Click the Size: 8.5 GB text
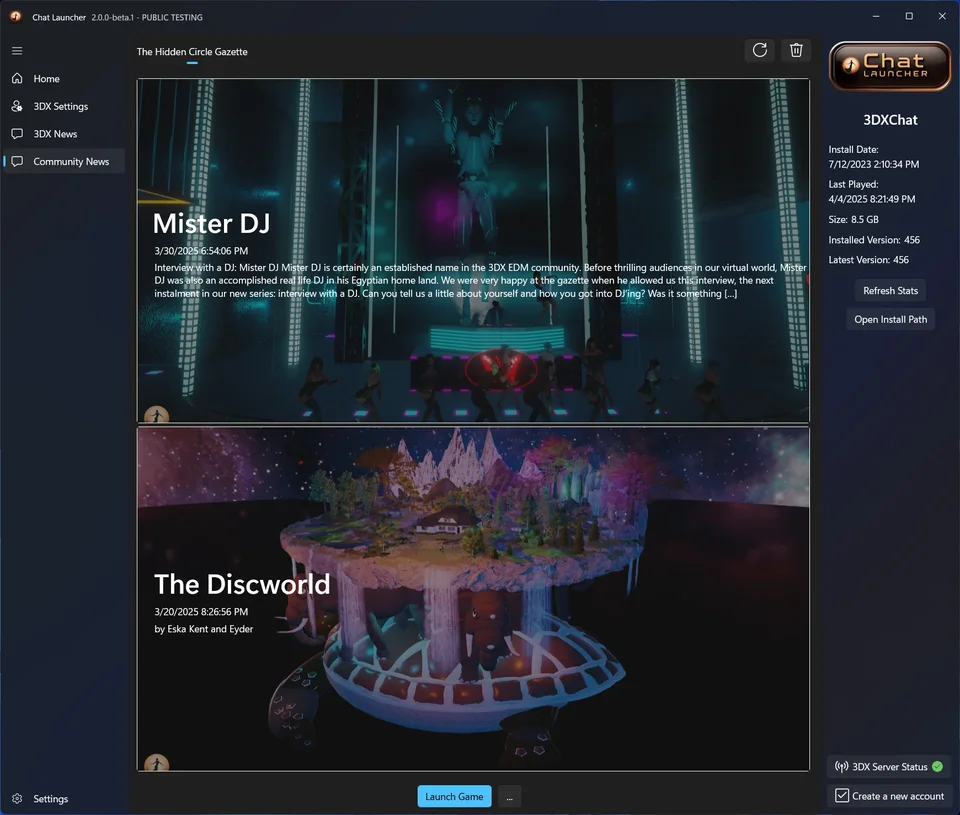 coord(853,219)
